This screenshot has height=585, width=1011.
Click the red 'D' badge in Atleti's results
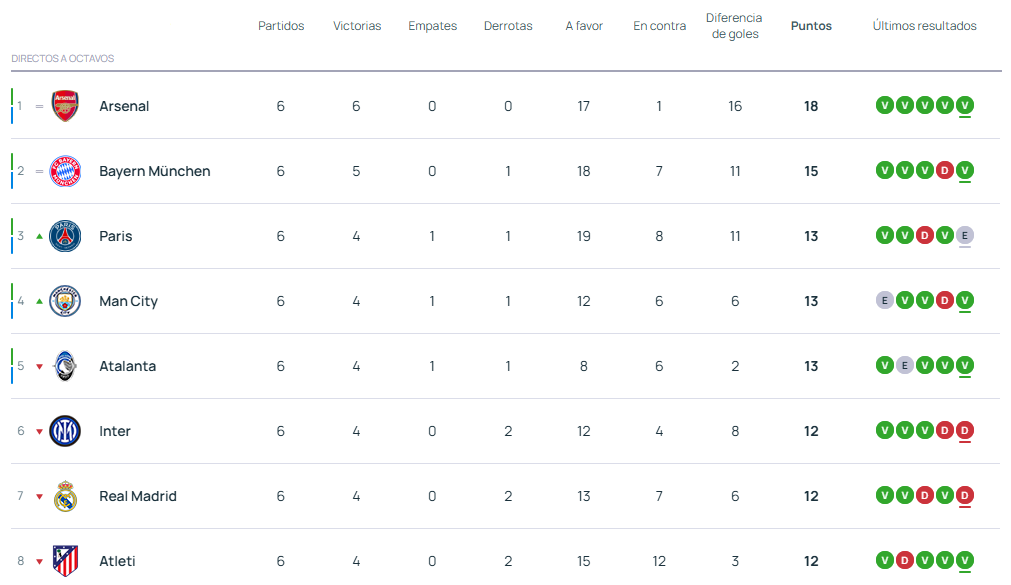point(904,560)
